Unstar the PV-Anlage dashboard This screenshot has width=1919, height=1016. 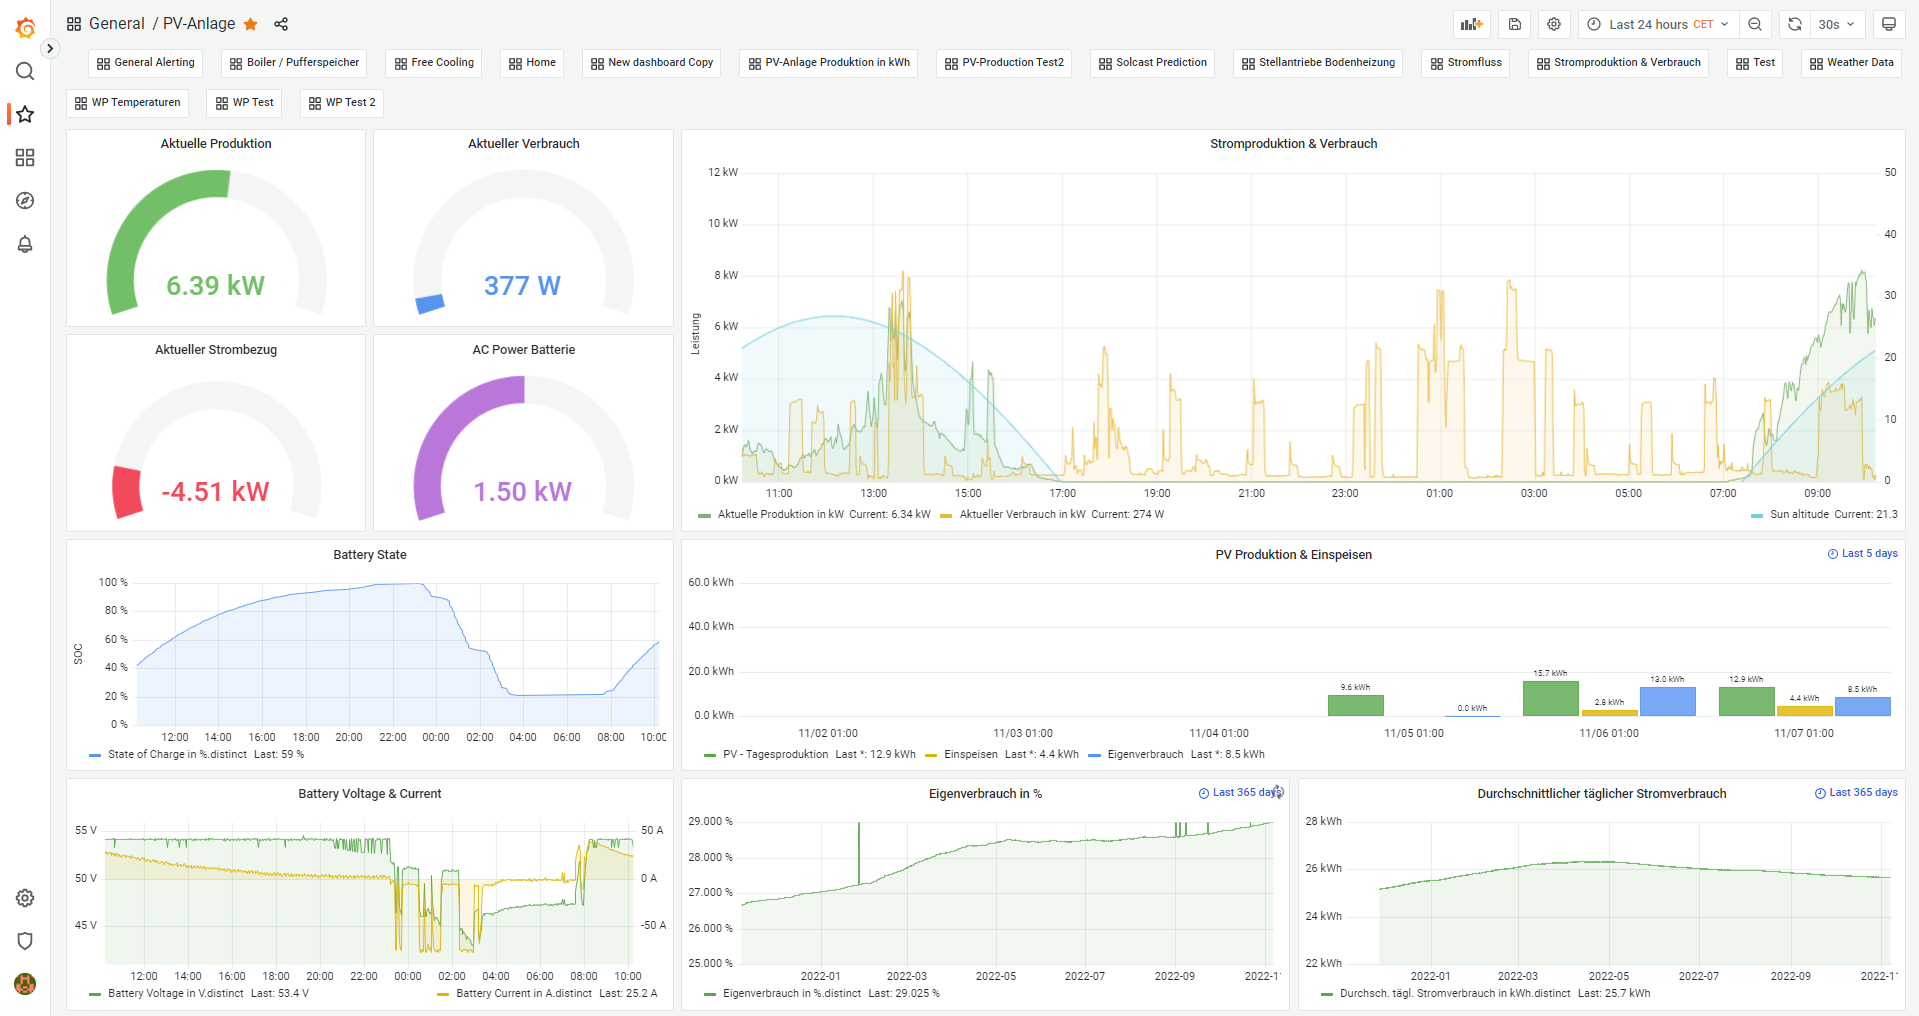[x=251, y=24]
